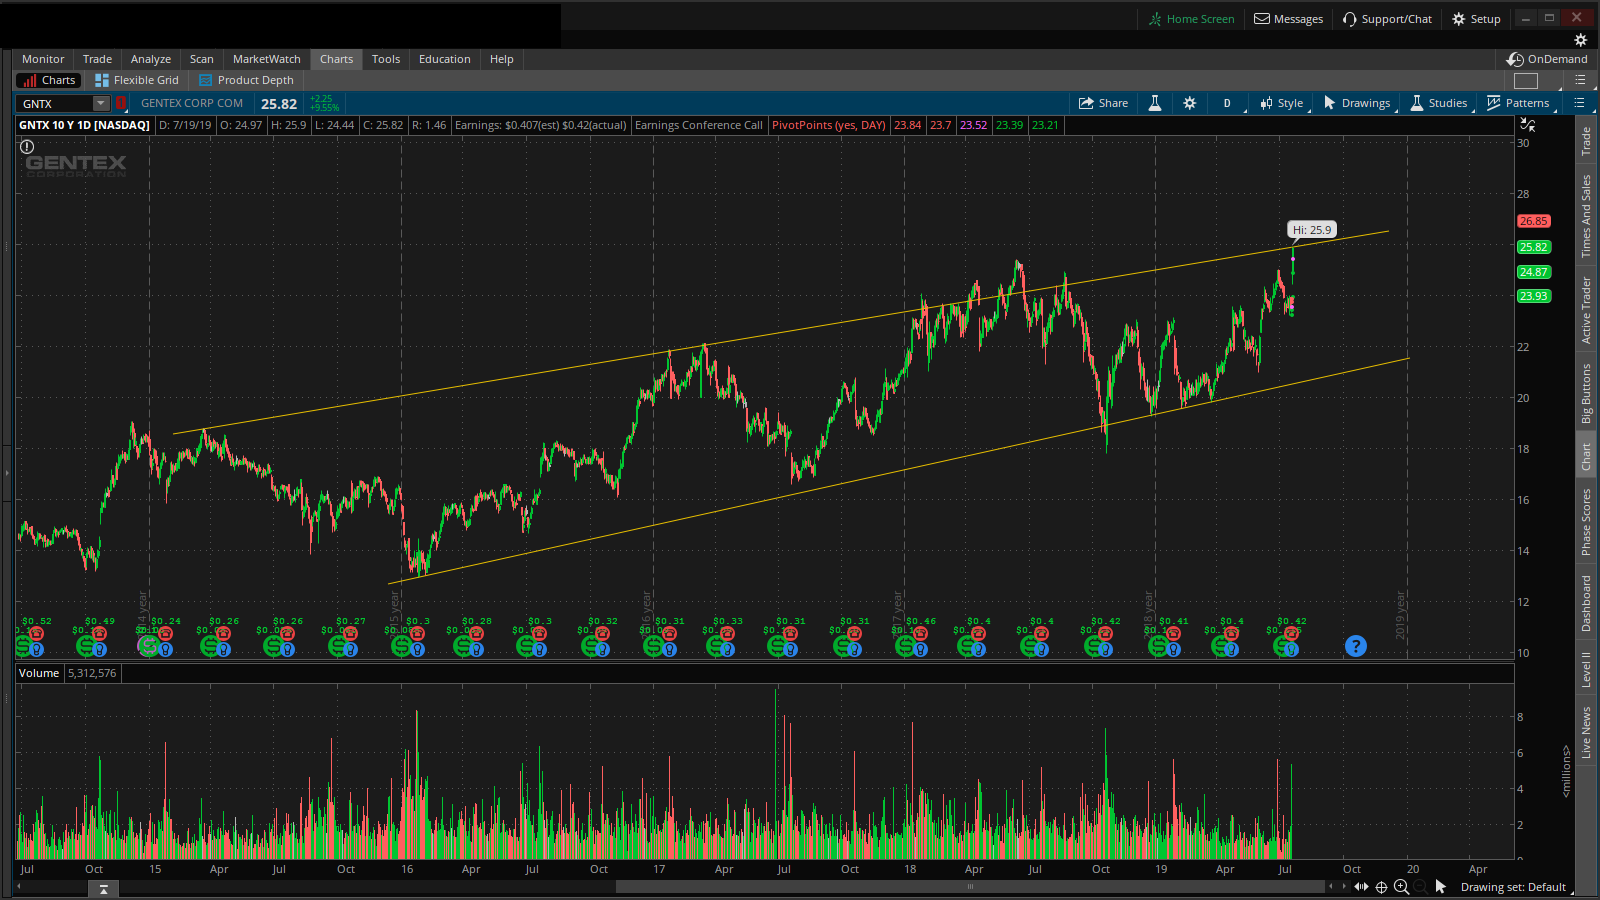This screenshot has width=1600, height=900.
Task: Click the 24.87 green price label
Action: click(1533, 272)
